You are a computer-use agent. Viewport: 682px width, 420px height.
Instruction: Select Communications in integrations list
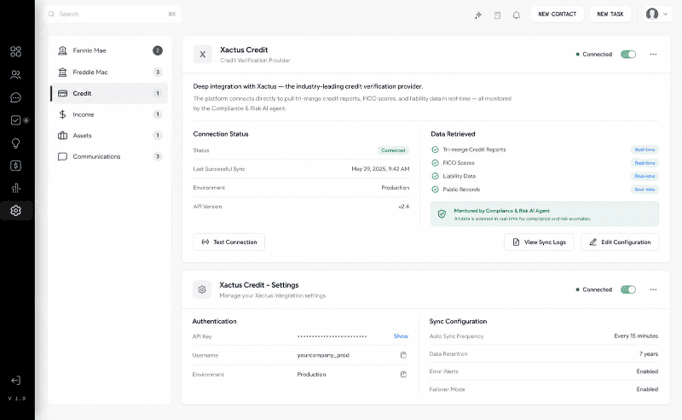(x=109, y=157)
